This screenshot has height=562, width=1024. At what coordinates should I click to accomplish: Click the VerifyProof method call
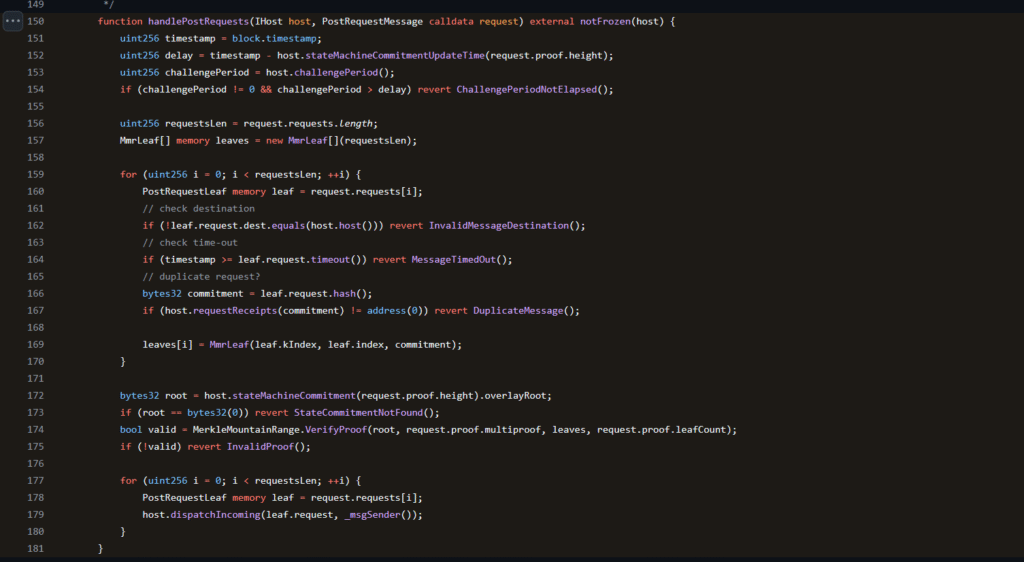pyautogui.click(x=336, y=429)
